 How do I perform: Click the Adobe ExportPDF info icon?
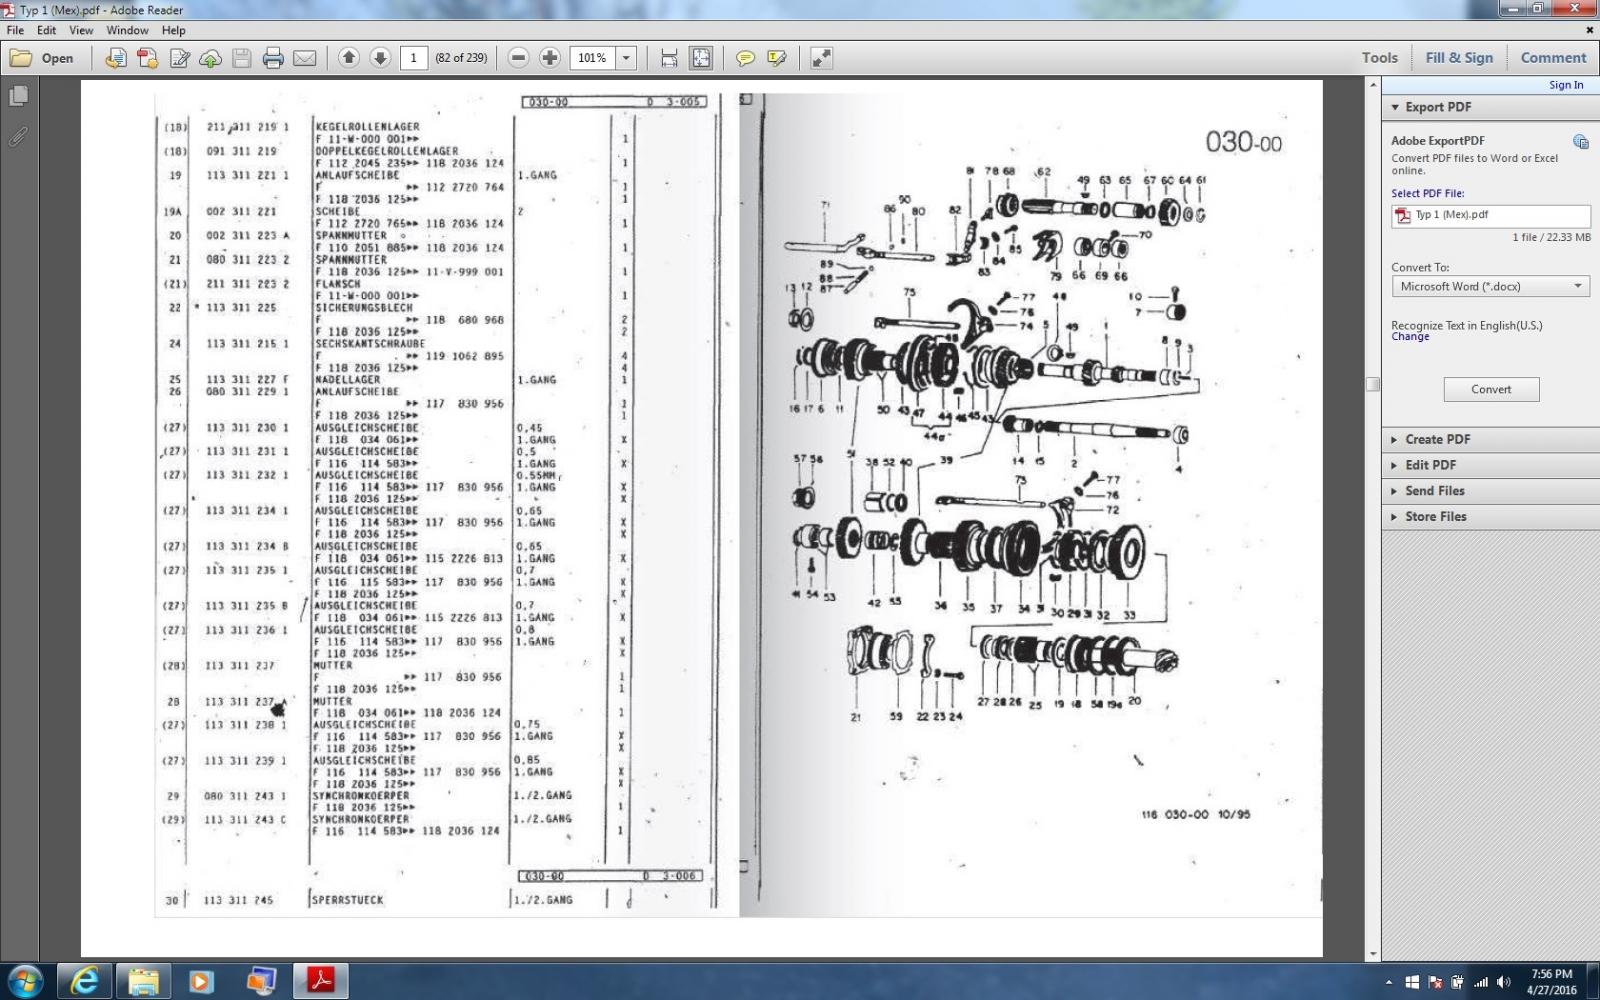(1580, 142)
